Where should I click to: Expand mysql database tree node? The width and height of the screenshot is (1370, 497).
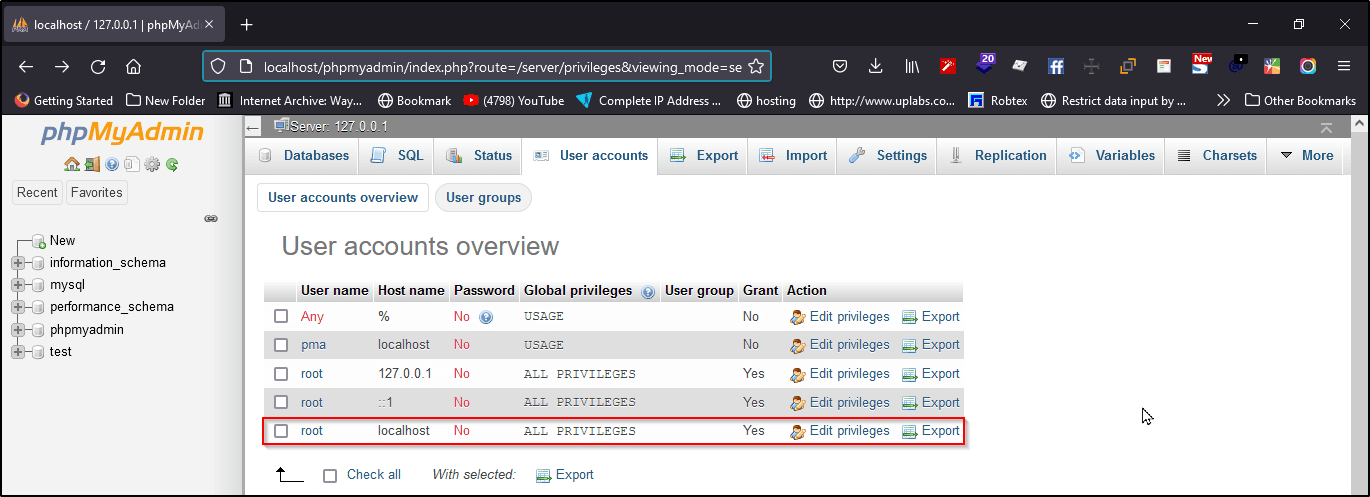click(x=17, y=285)
